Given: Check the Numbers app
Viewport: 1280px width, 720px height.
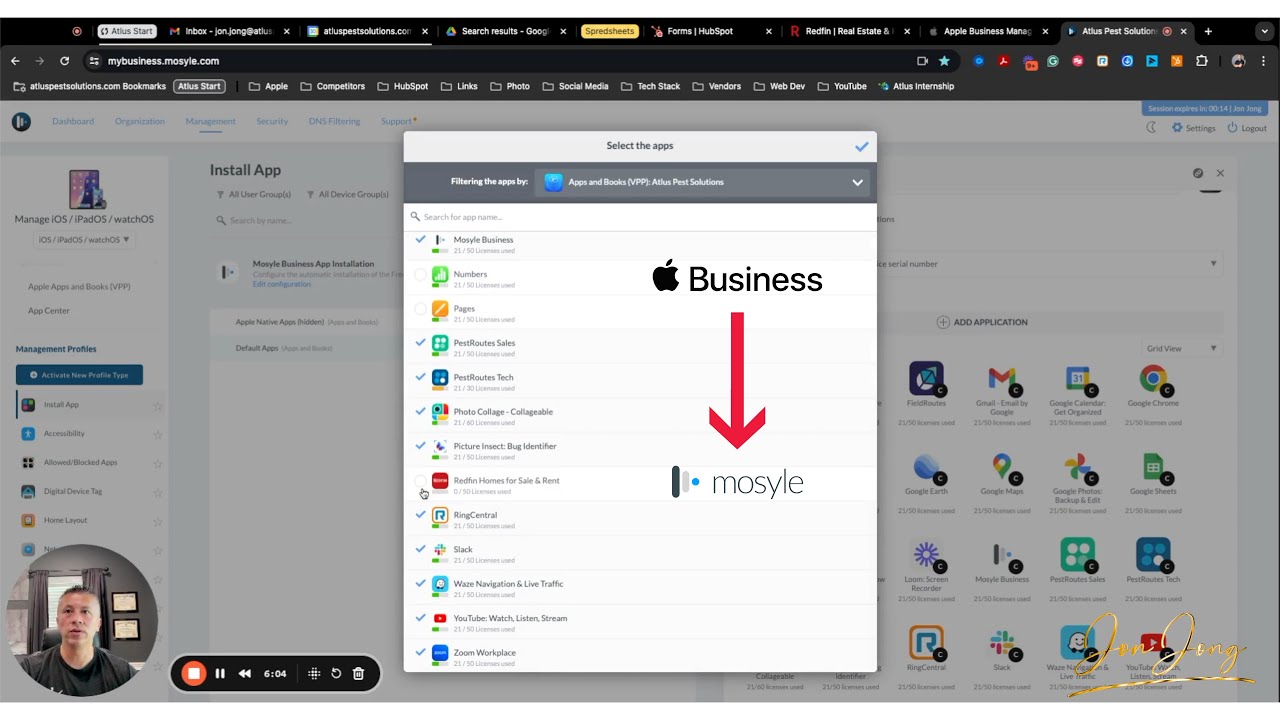Looking at the screenshot, I should (420, 274).
